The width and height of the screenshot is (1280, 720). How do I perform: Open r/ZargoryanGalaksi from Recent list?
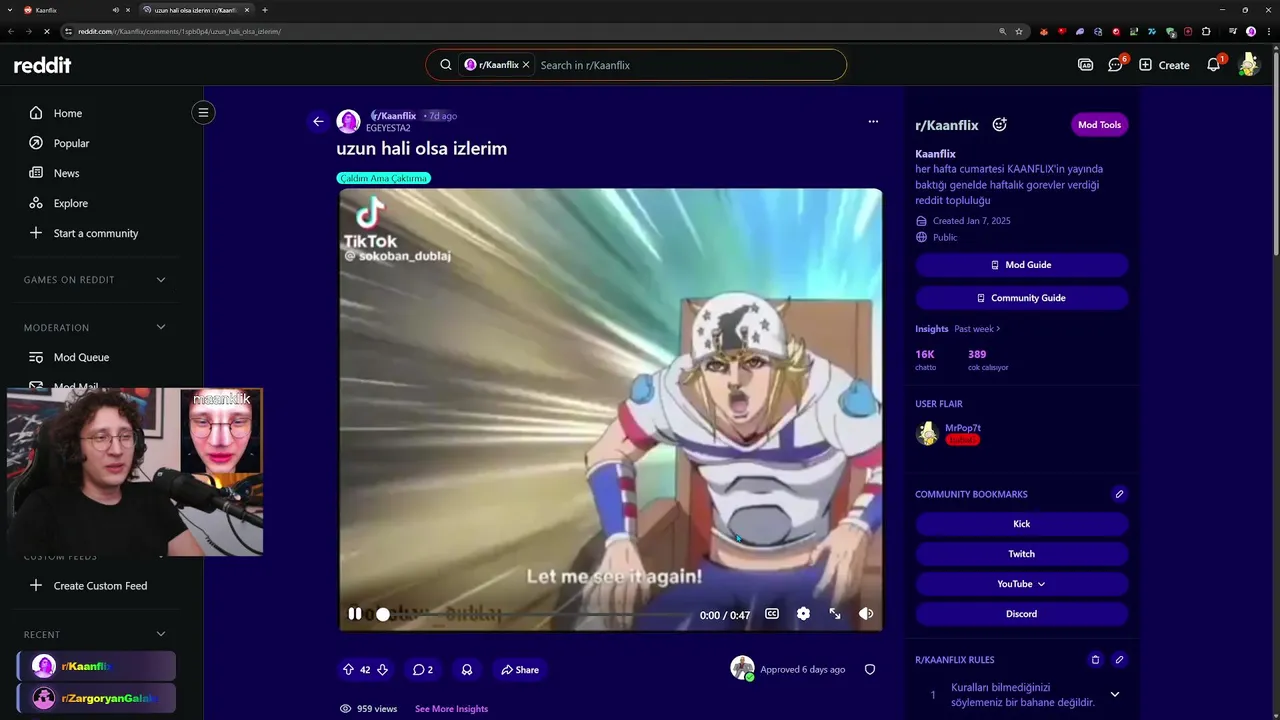(97, 698)
